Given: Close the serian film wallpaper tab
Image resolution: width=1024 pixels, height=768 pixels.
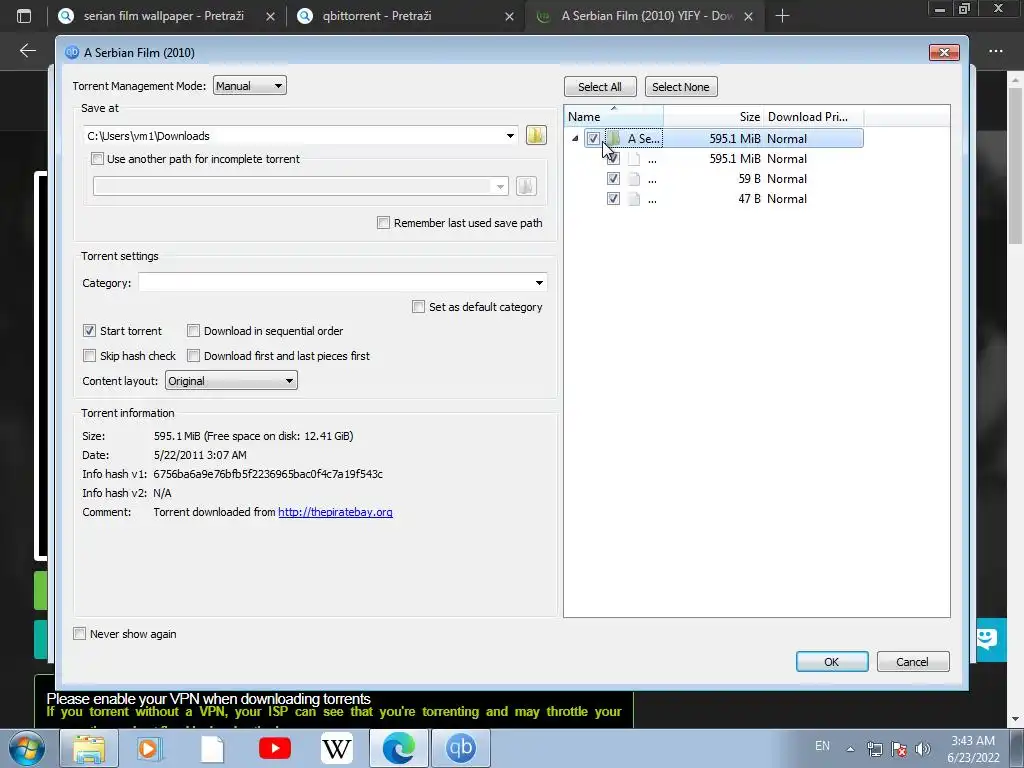Looking at the screenshot, I should [270, 16].
